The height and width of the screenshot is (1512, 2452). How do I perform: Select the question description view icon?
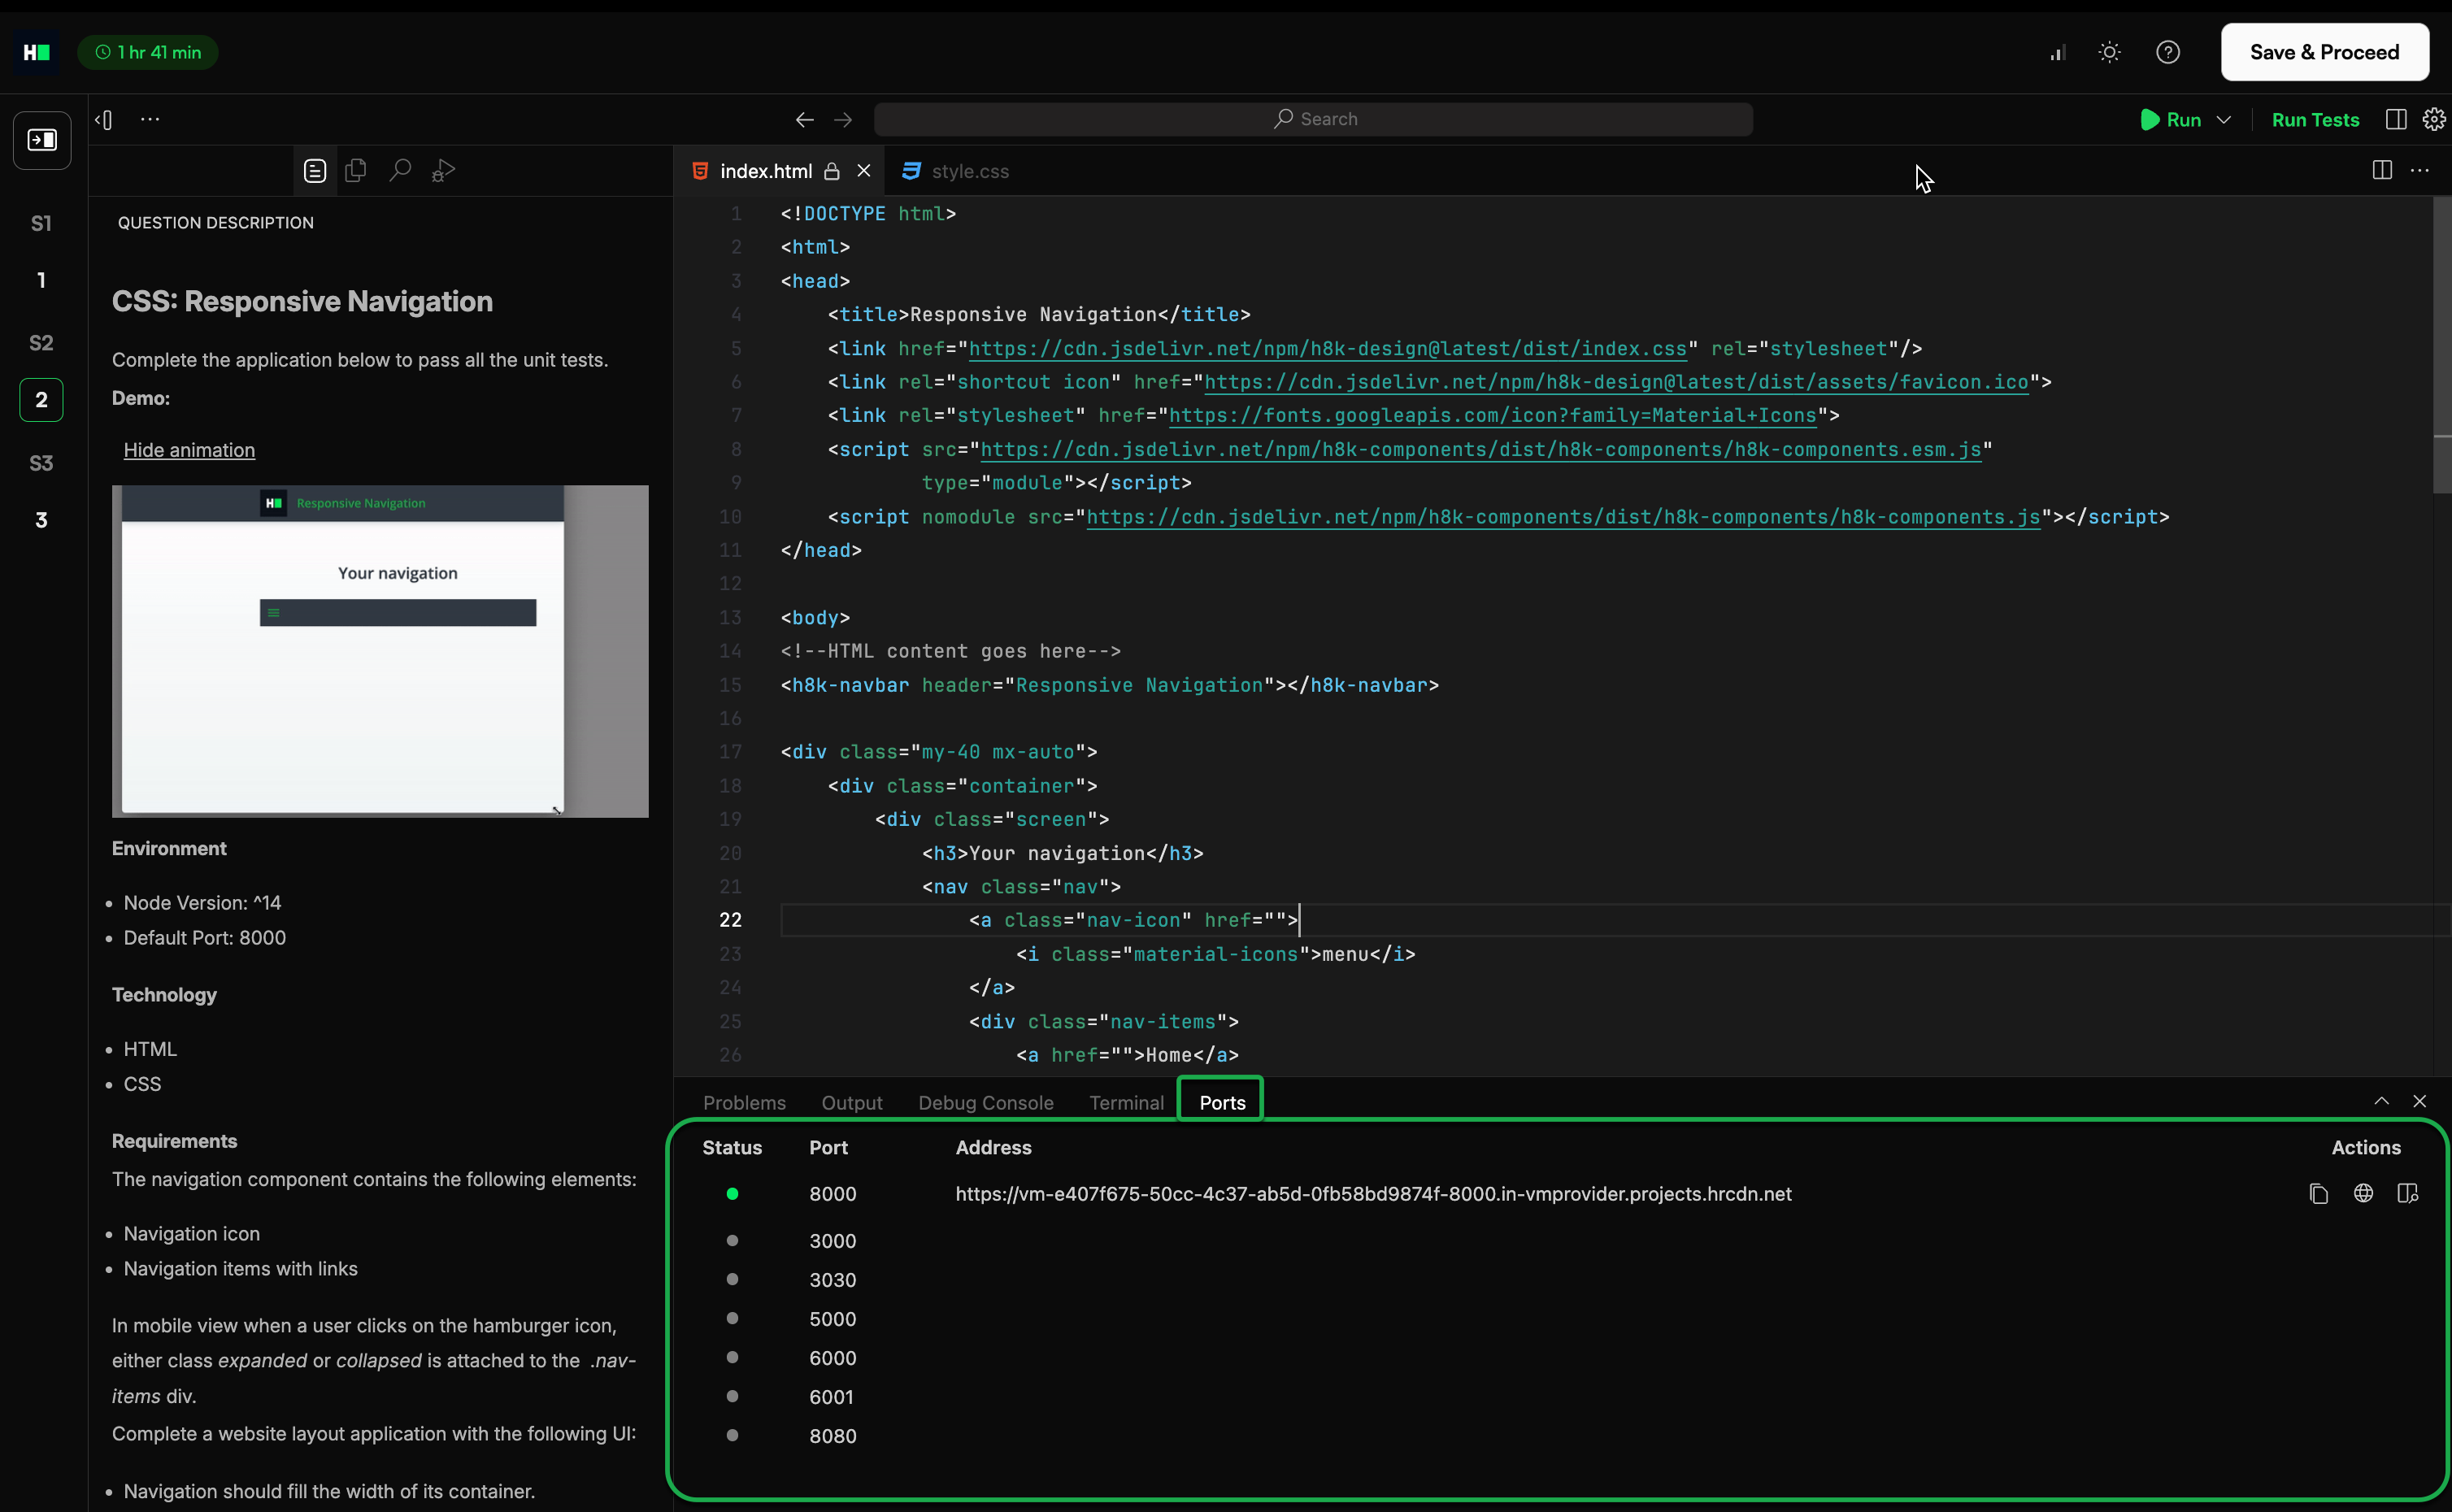click(315, 171)
